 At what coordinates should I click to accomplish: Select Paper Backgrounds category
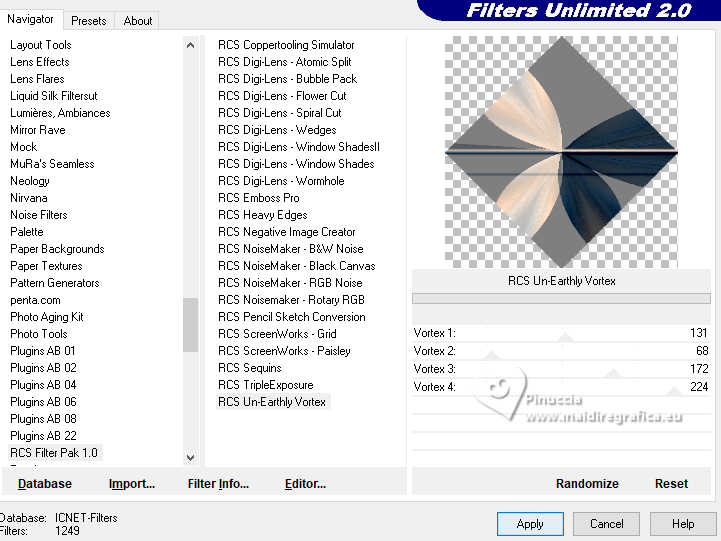57,249
